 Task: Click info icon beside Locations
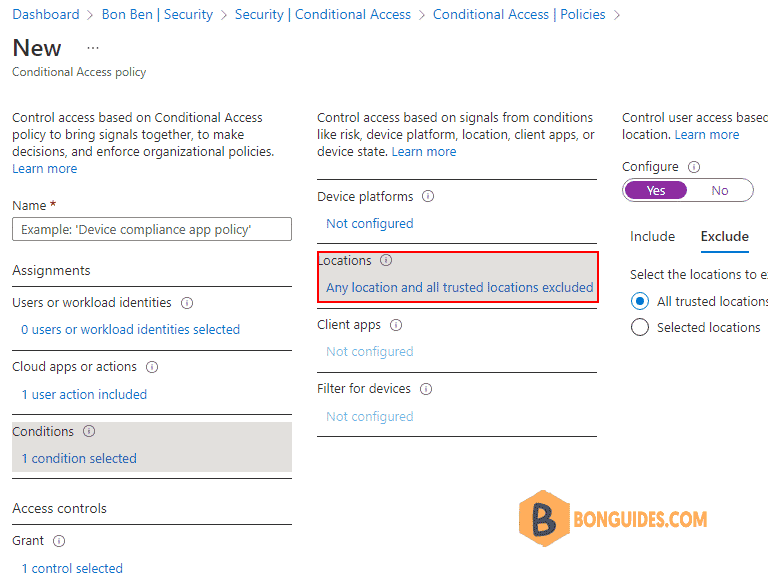[386, 260]
